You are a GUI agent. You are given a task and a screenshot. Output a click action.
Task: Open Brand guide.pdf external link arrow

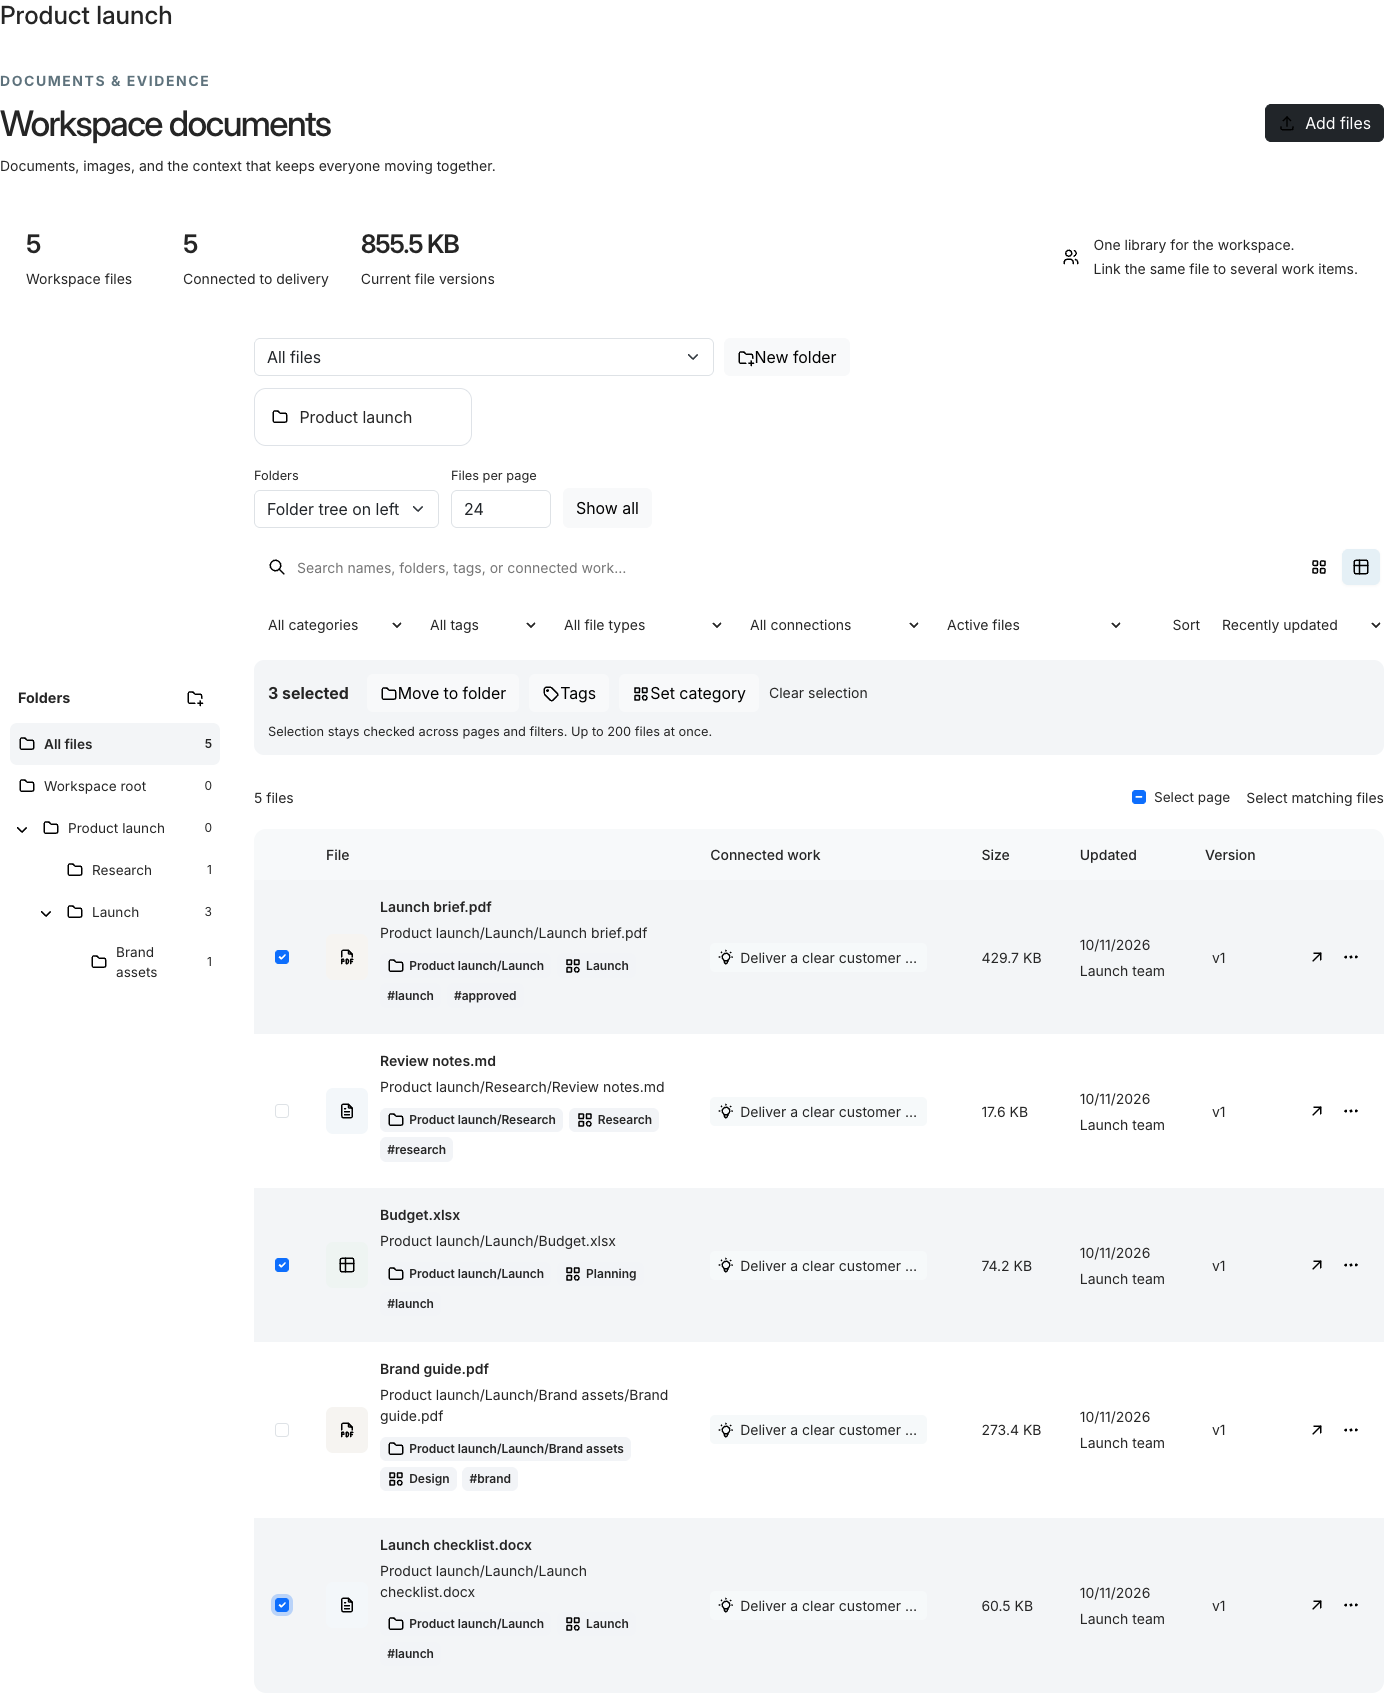(x=1317, y=1430)
